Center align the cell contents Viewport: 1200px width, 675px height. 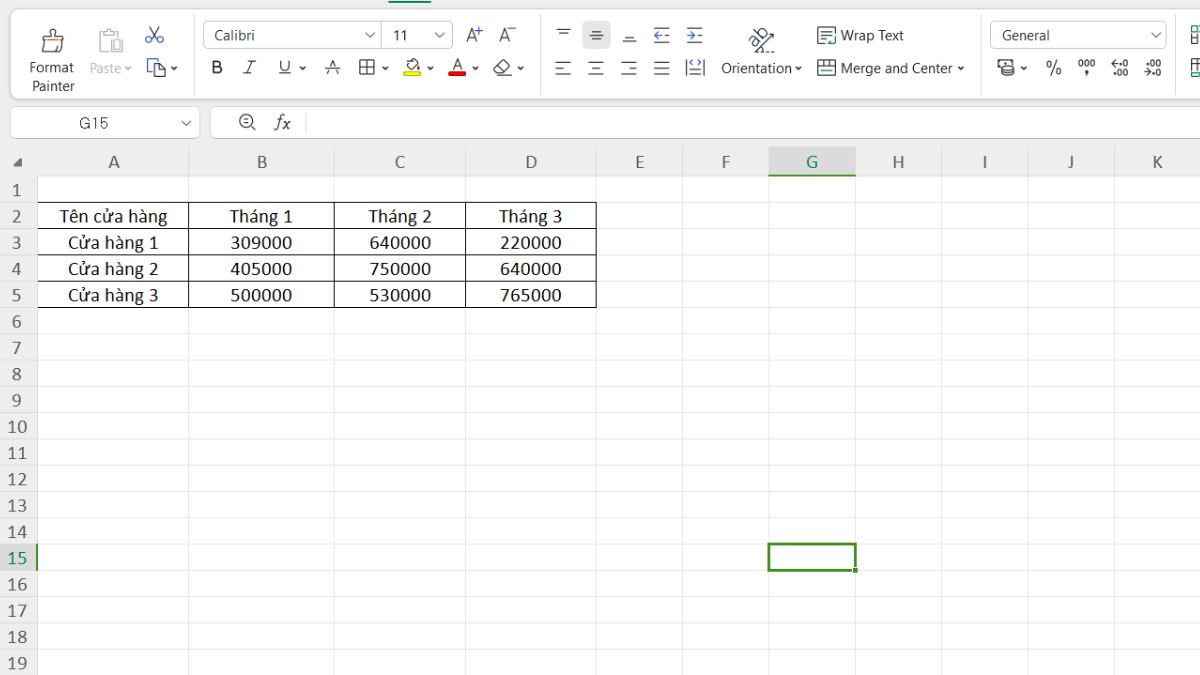tap(596, 68)
